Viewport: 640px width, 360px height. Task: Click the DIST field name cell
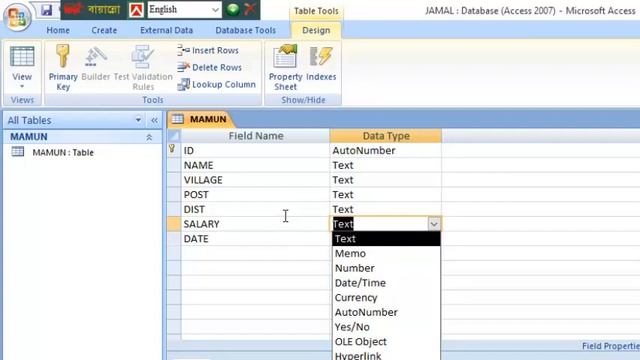pyautogui.click(x=256, y=209)
